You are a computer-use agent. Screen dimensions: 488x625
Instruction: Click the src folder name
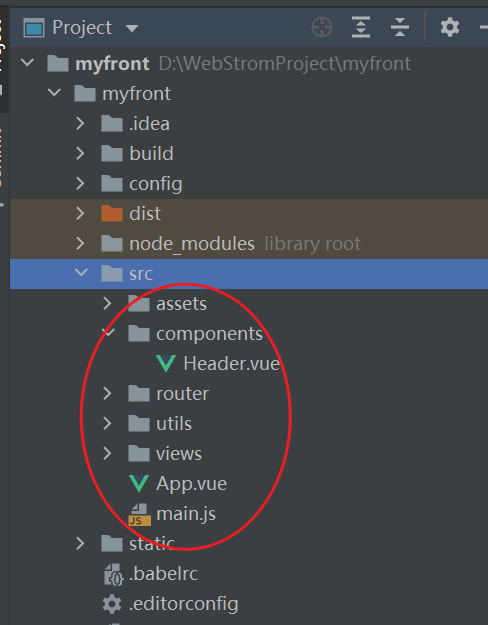(141, 274)
